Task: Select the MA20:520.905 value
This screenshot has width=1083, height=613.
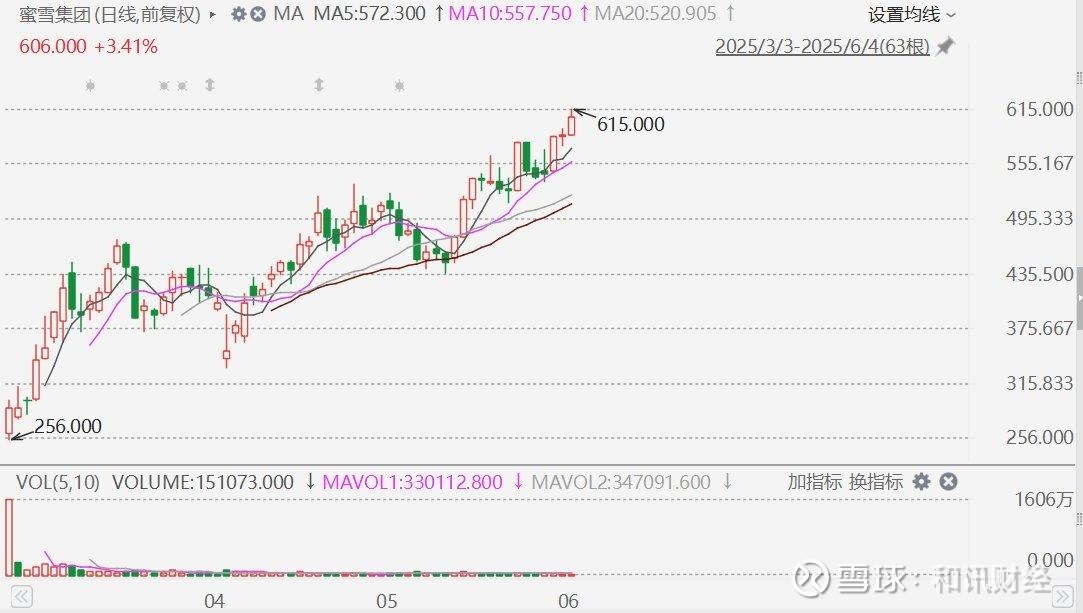Action: pyautogui.click(x=655, y=14)
